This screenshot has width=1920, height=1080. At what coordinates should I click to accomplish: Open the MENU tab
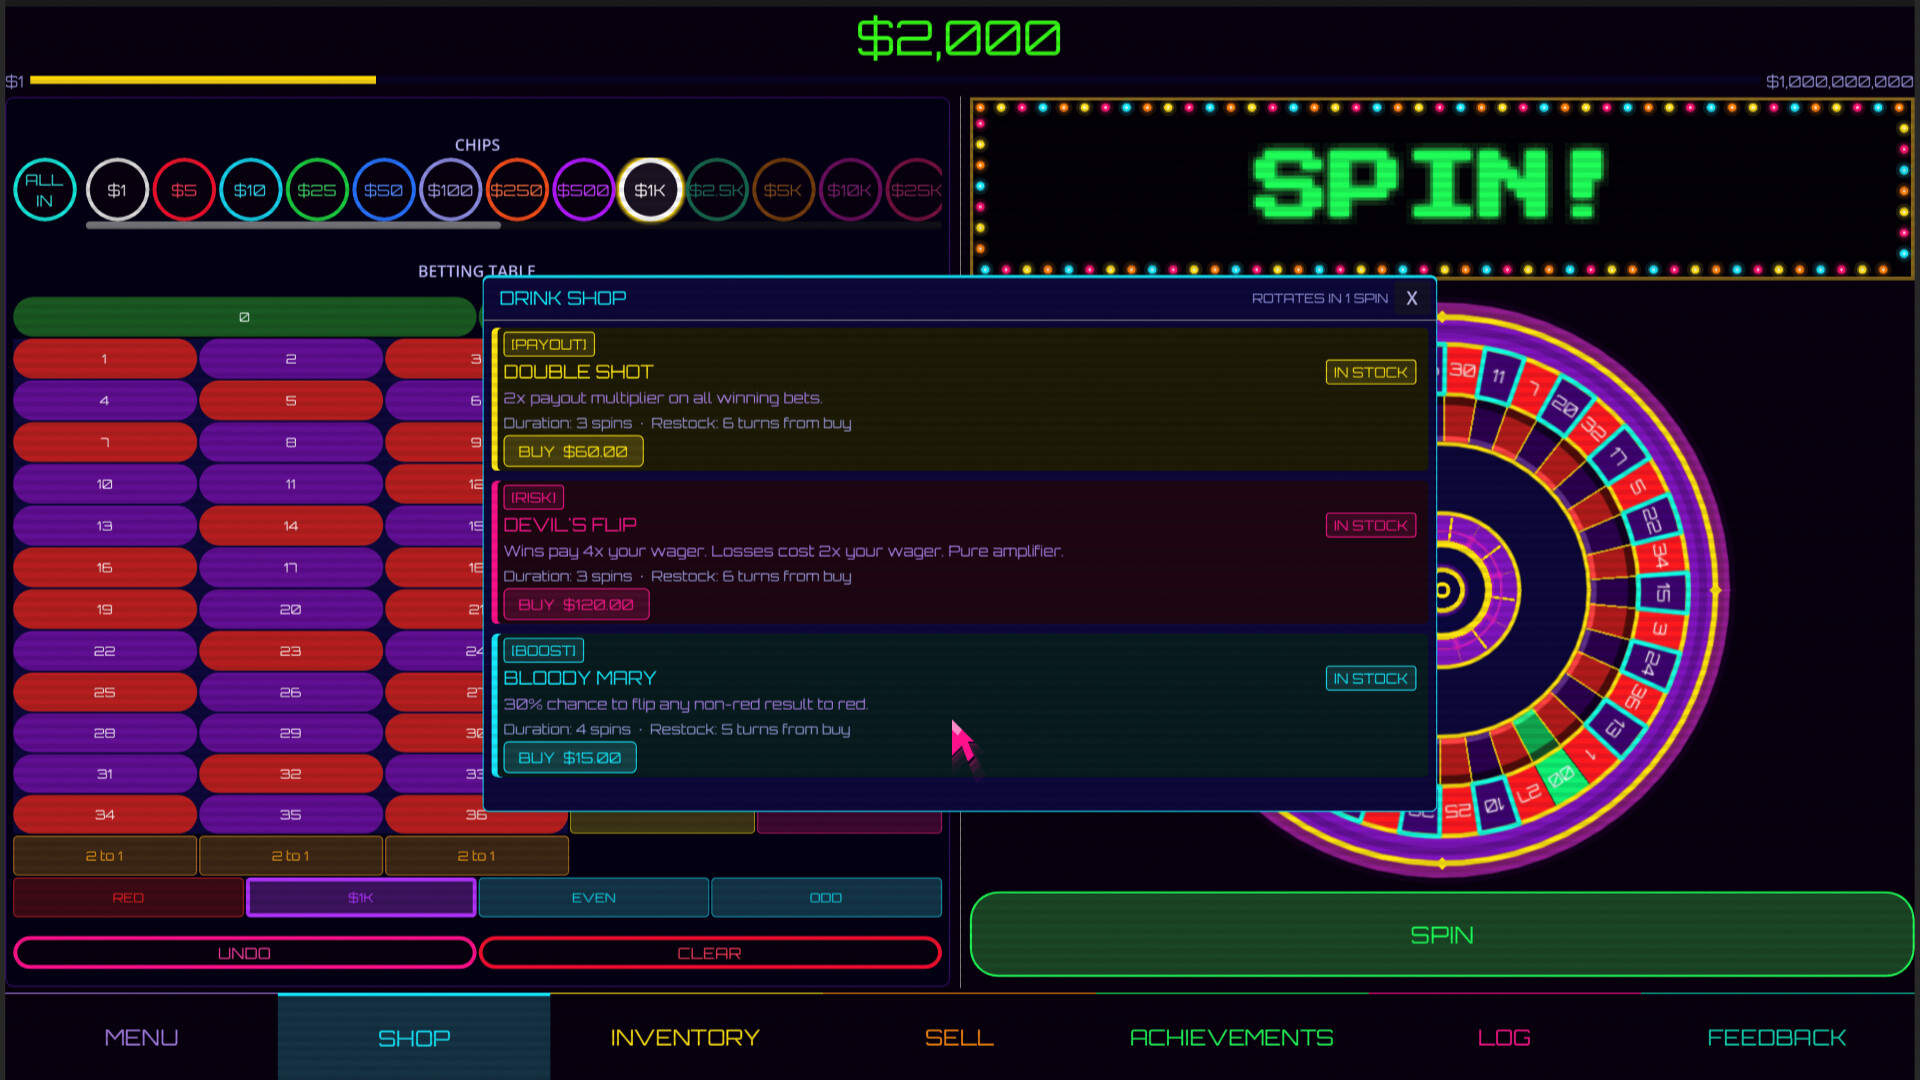click(x=141, y=1038)
